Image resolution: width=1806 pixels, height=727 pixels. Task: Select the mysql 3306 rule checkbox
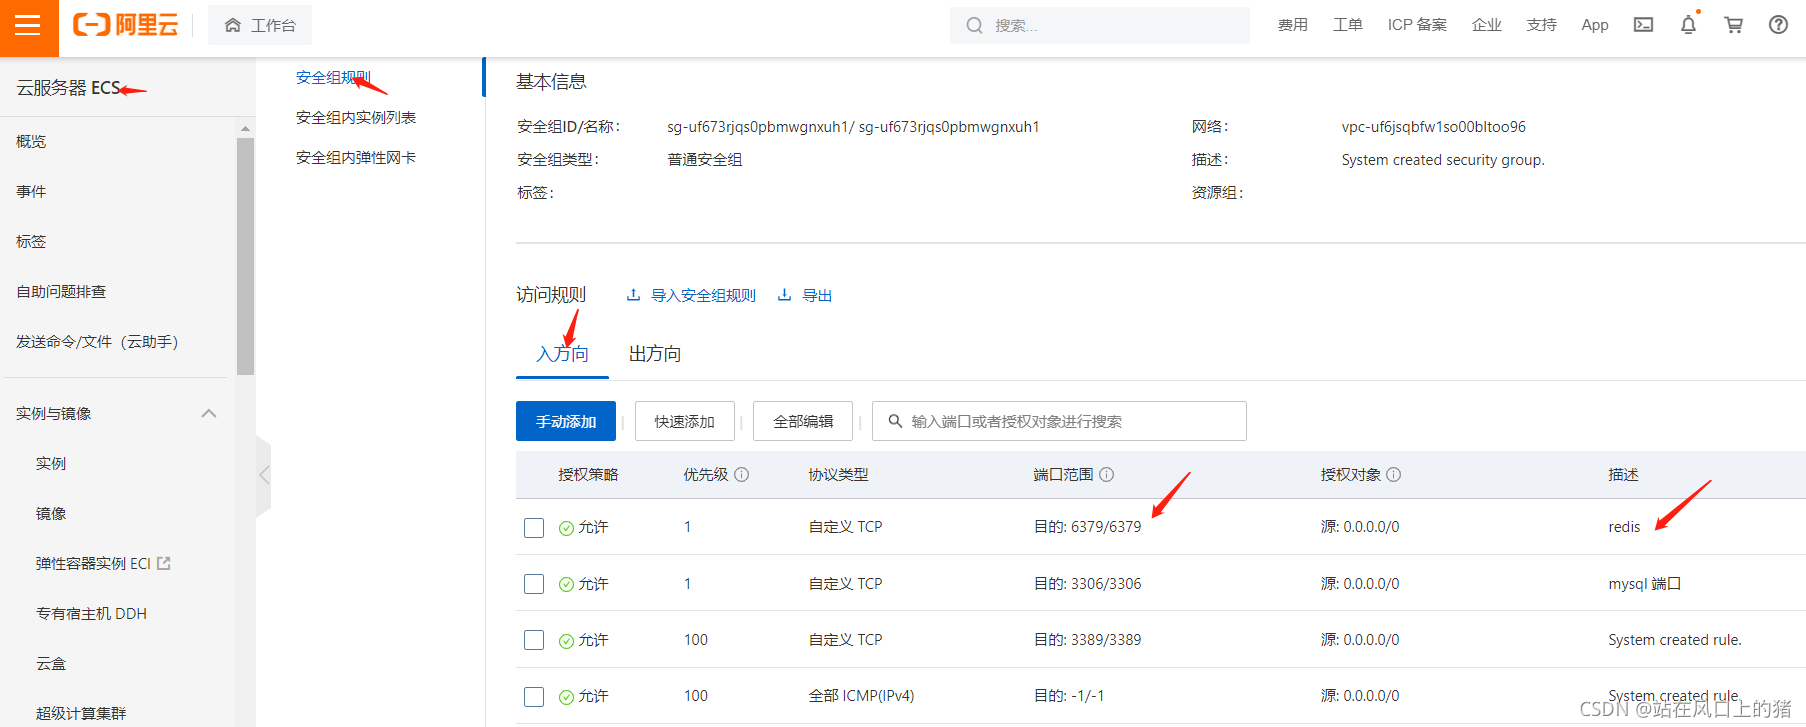pyautogui.click(x=534, y=584)
